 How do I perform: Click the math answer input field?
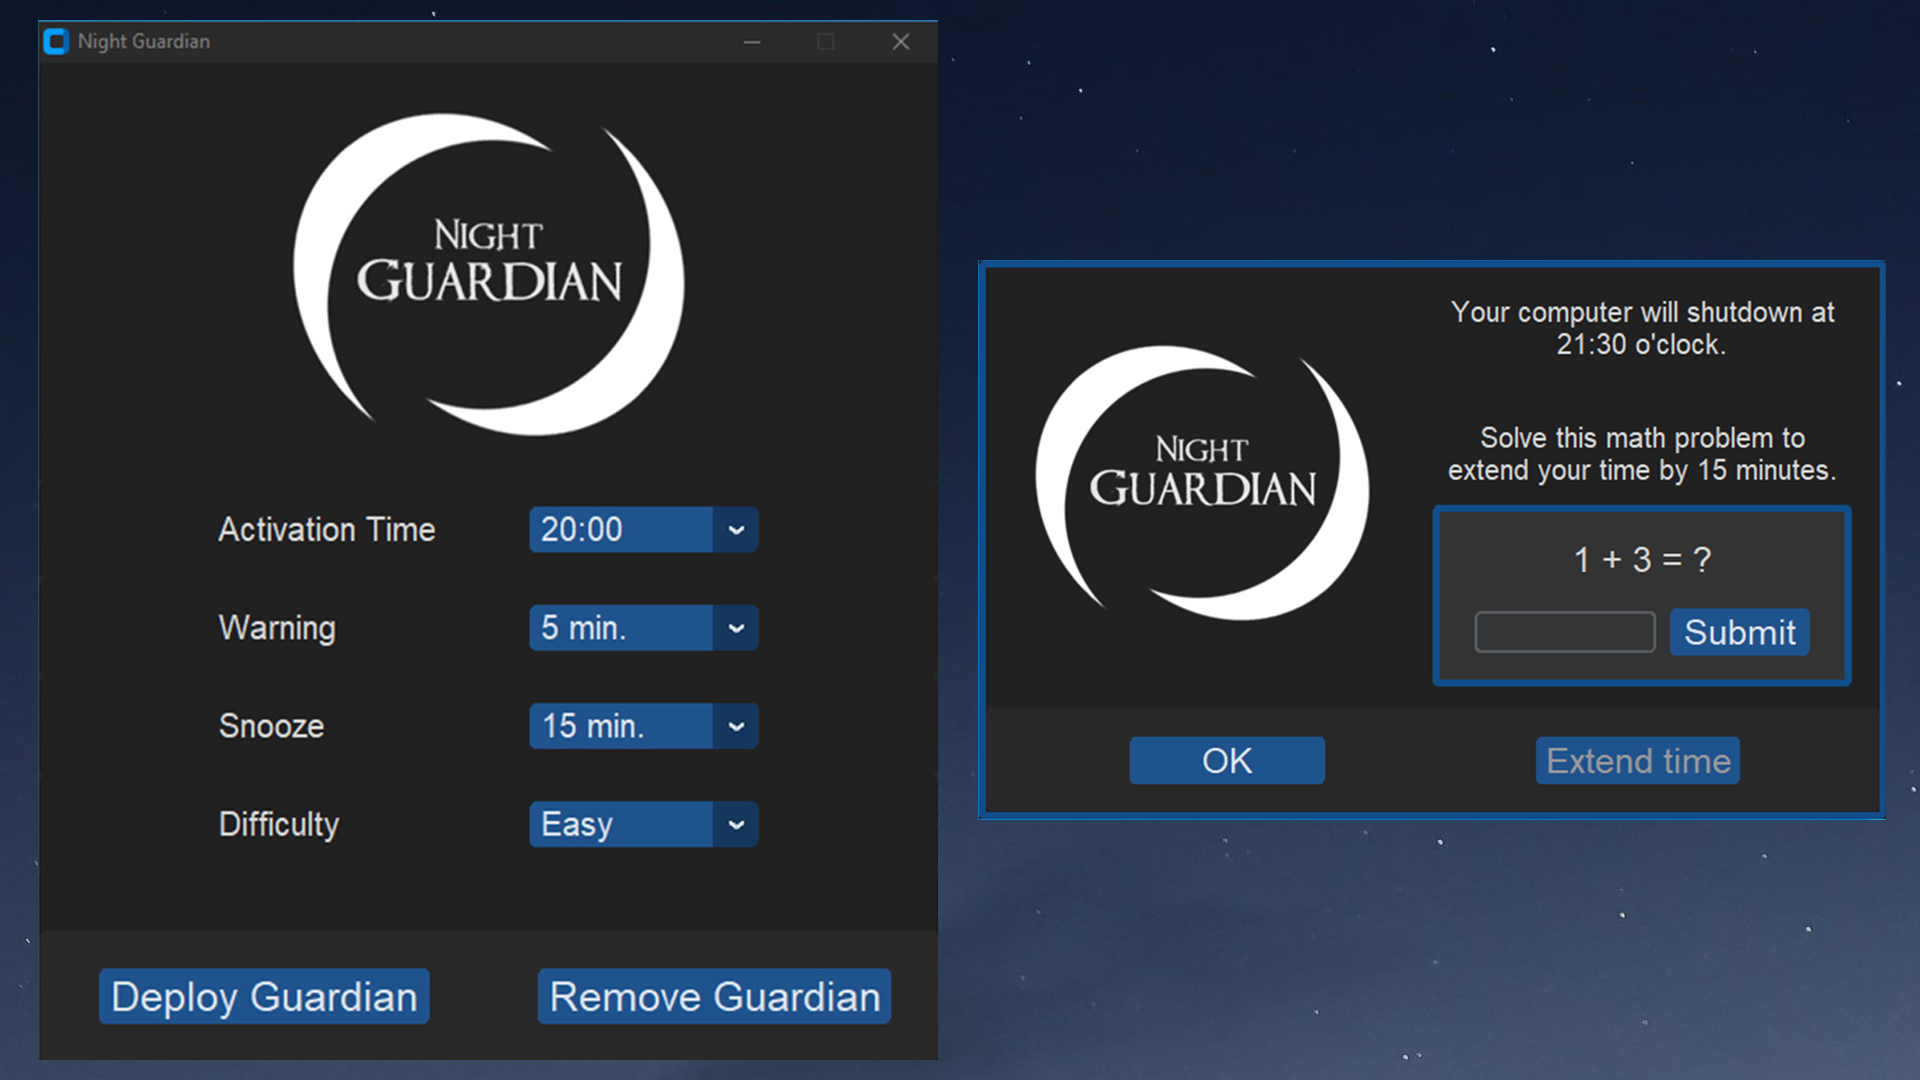tap(1560, 632)
